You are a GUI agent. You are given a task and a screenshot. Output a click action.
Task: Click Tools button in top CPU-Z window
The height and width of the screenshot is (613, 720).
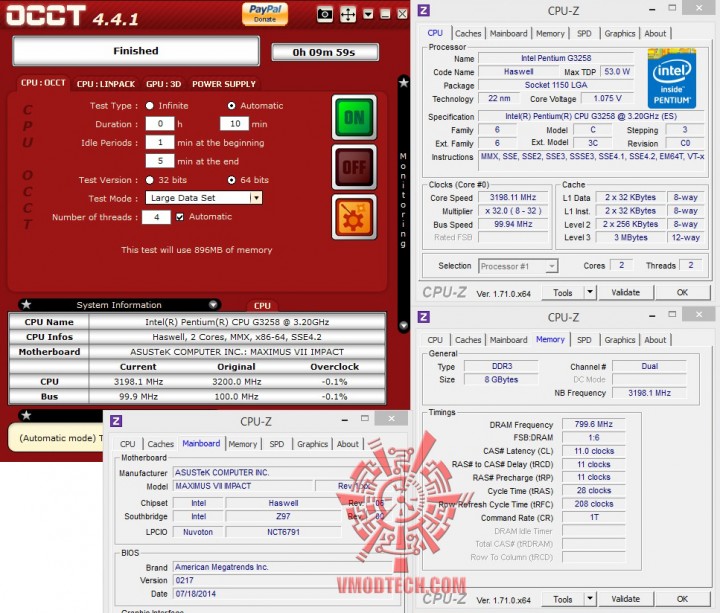point(562,292)
